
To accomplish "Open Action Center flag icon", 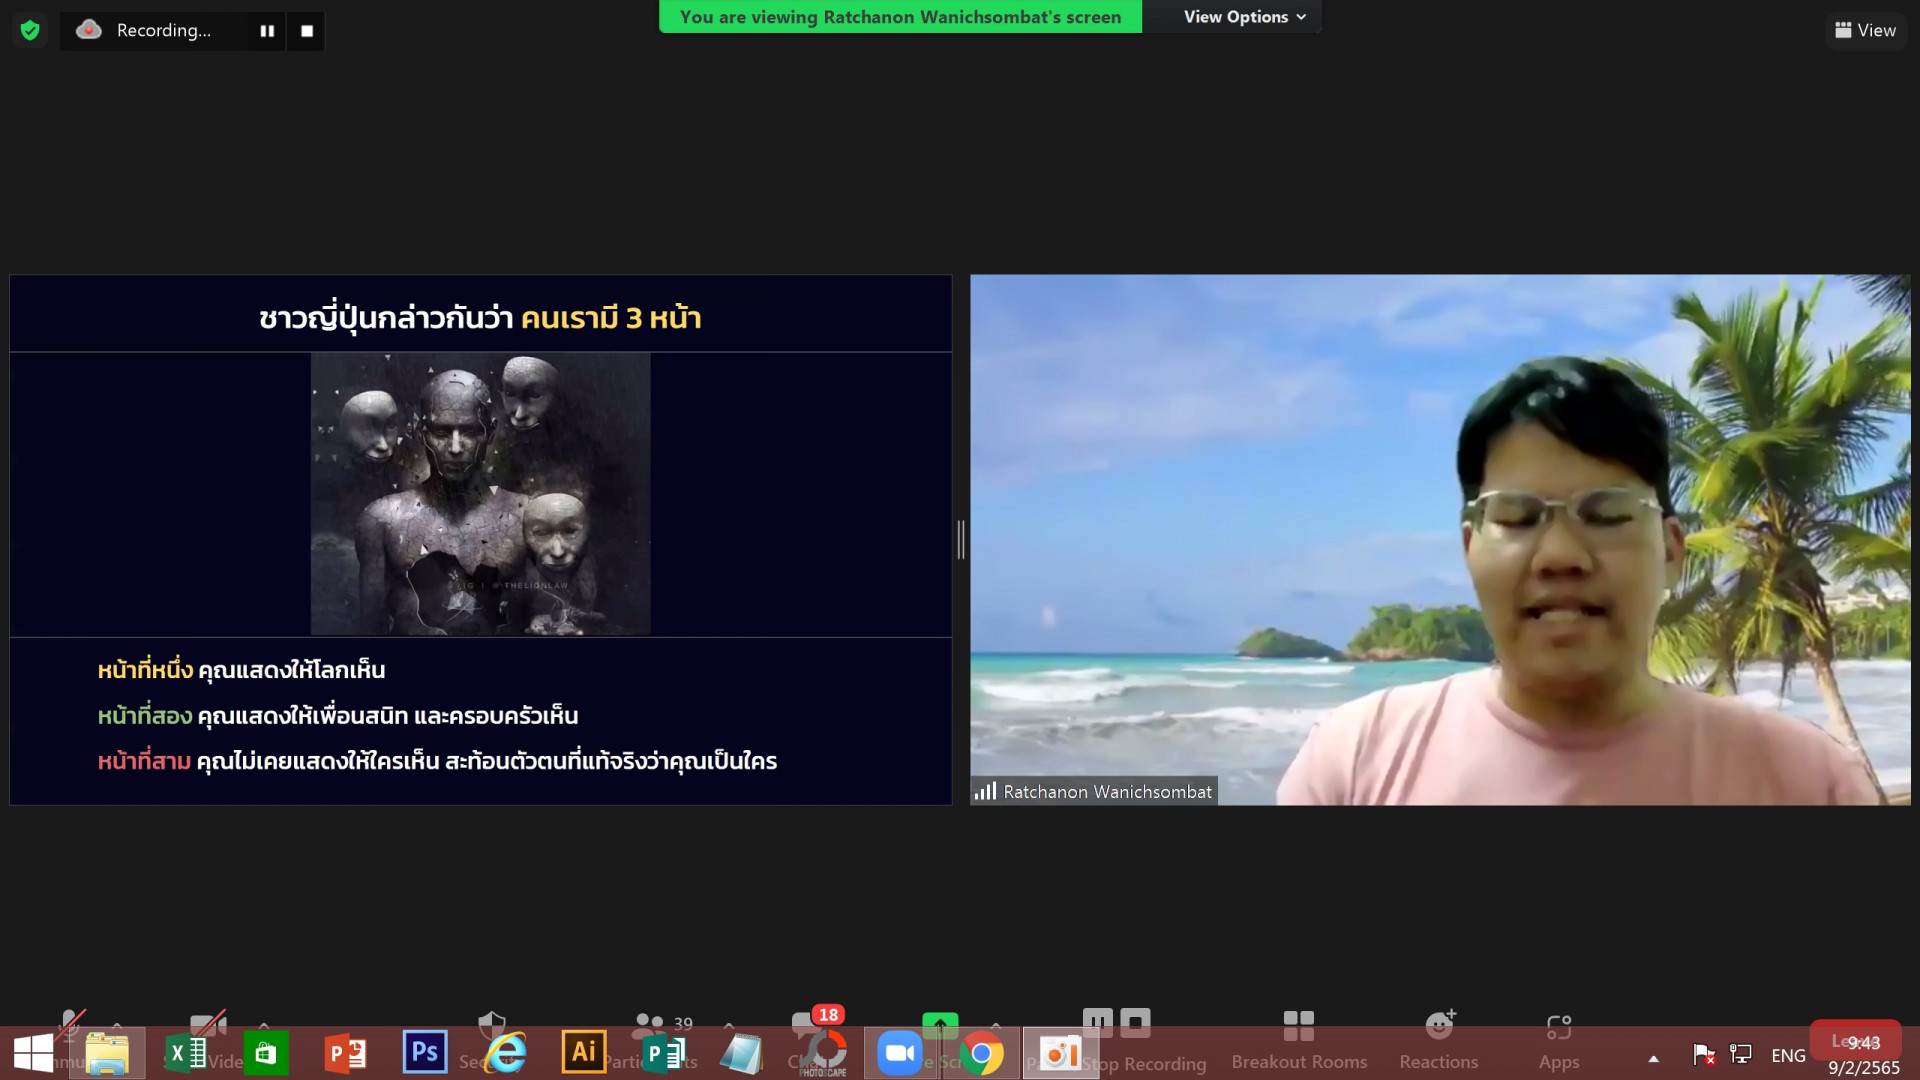I will [1704, 1054].
